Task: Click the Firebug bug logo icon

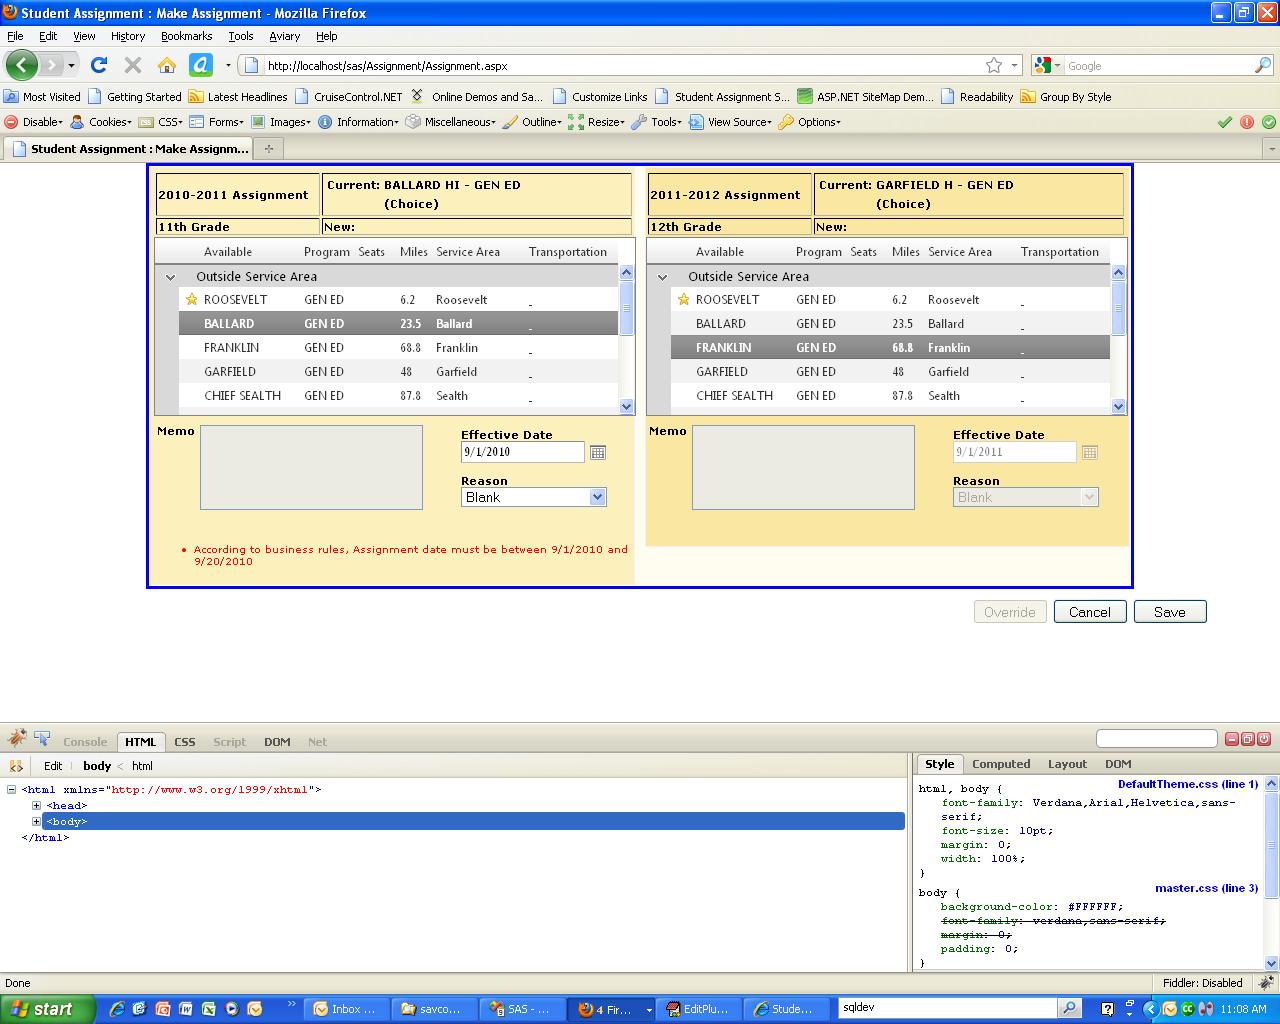Action: [x=16, y=739]
